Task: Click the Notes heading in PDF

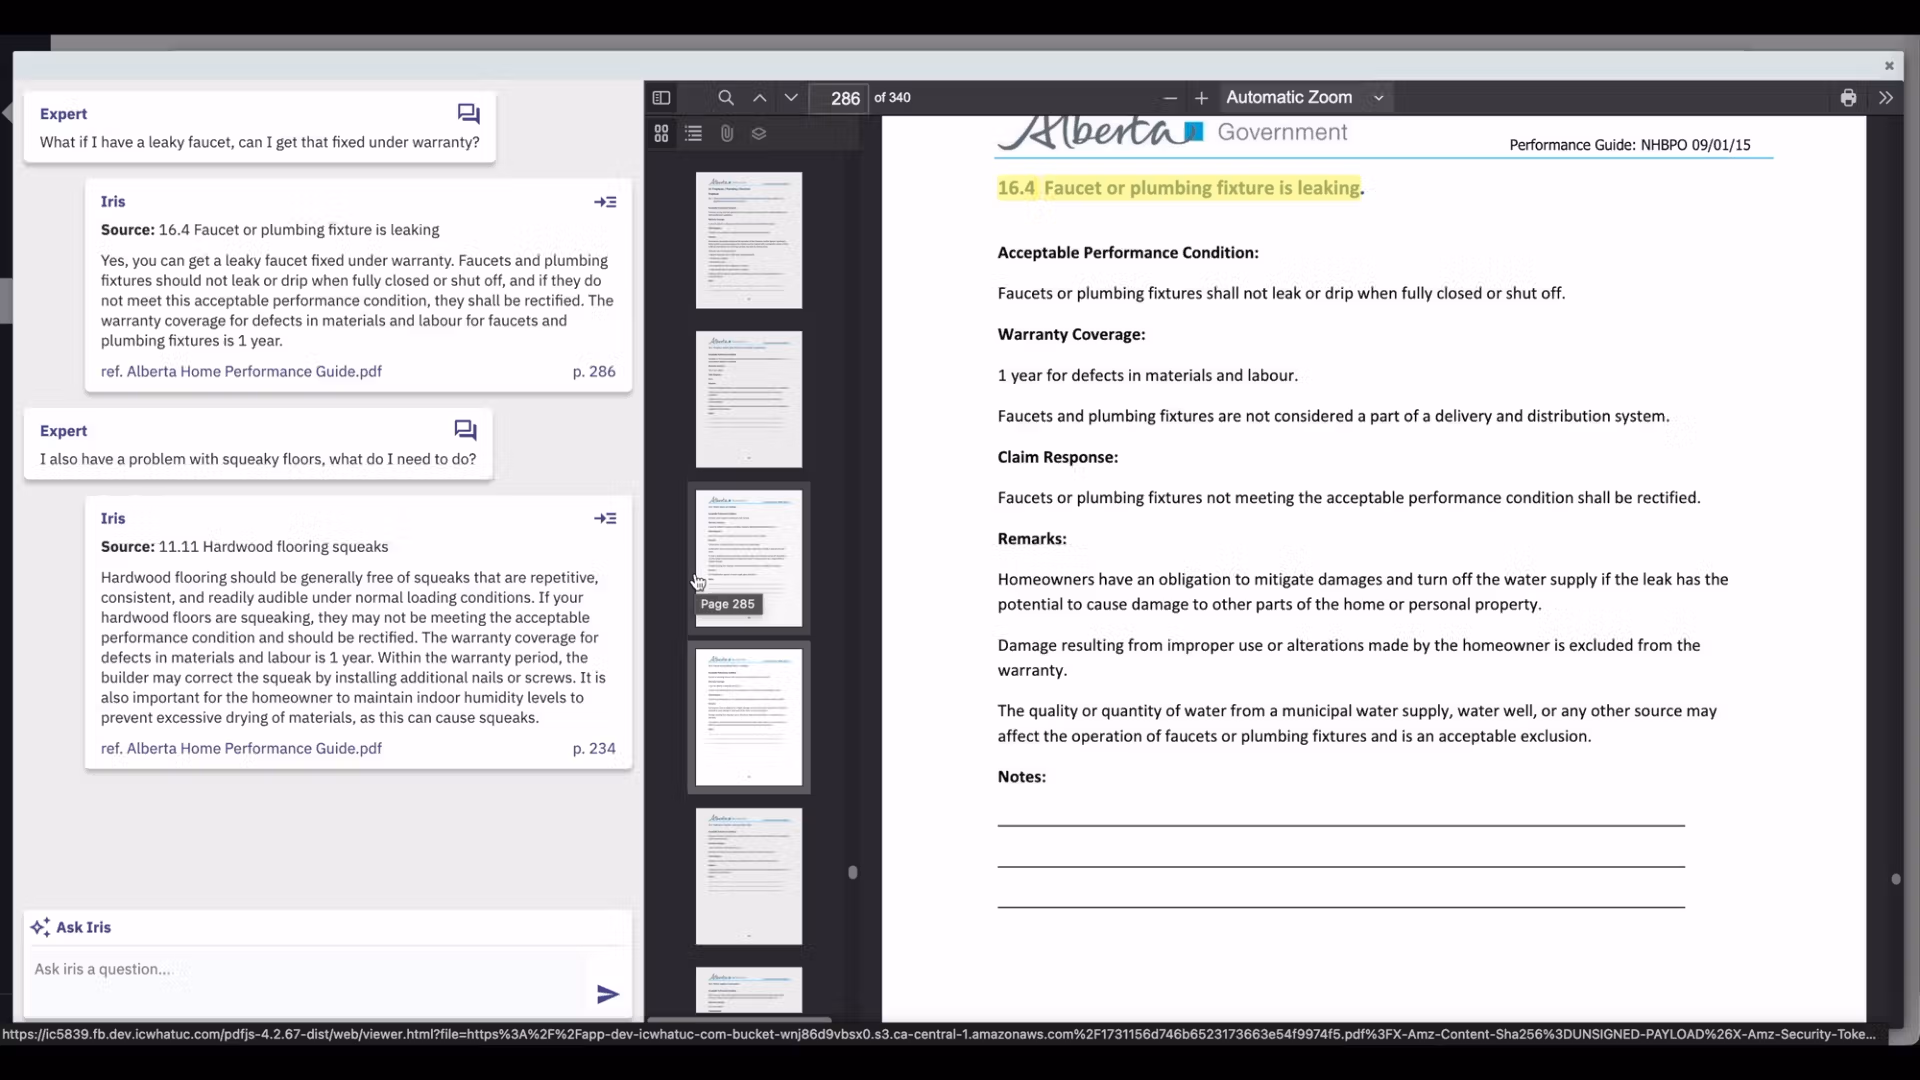Action: 1021,777
